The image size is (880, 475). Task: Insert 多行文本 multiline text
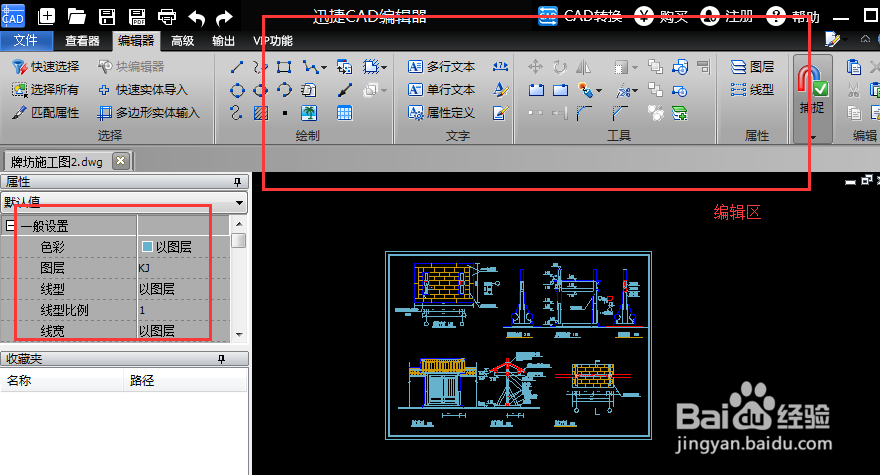click(442, 67)
